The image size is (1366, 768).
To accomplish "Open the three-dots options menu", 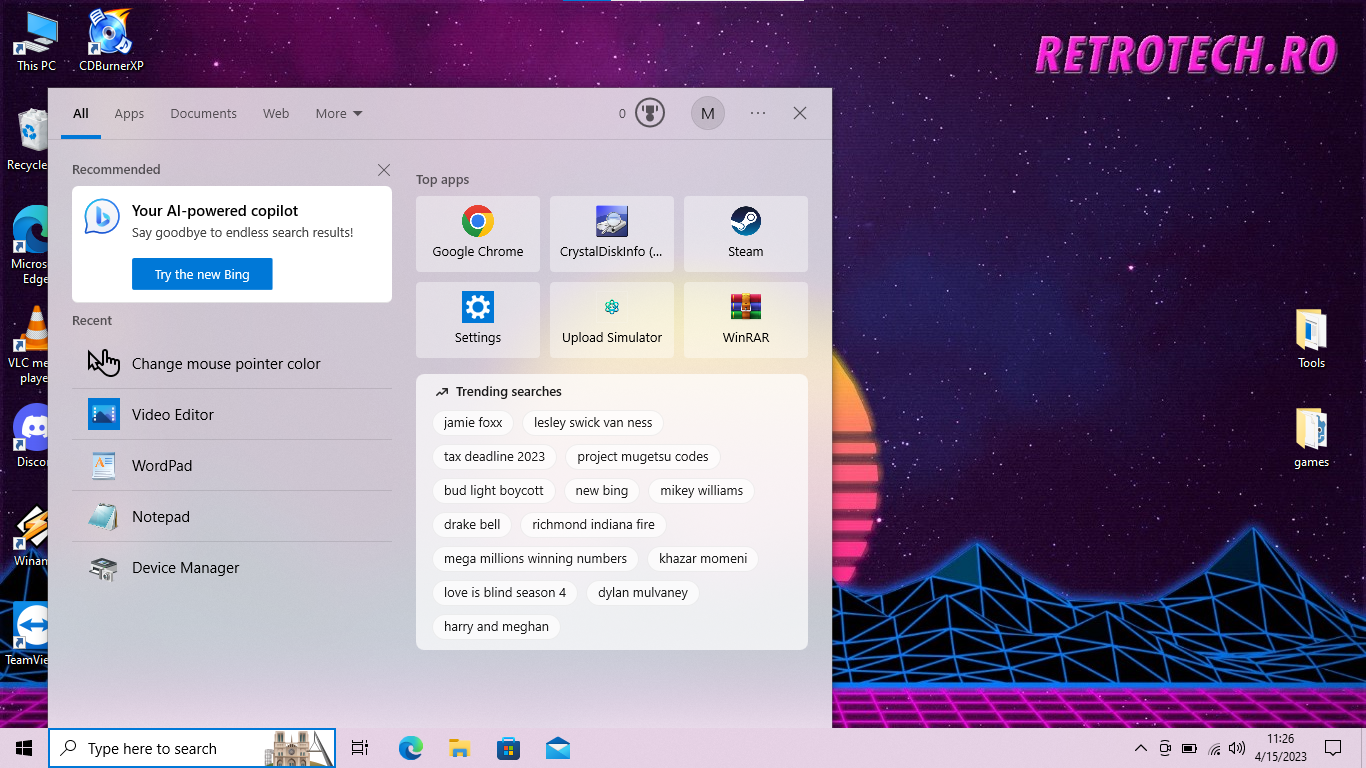I will (x=758, y=113).
